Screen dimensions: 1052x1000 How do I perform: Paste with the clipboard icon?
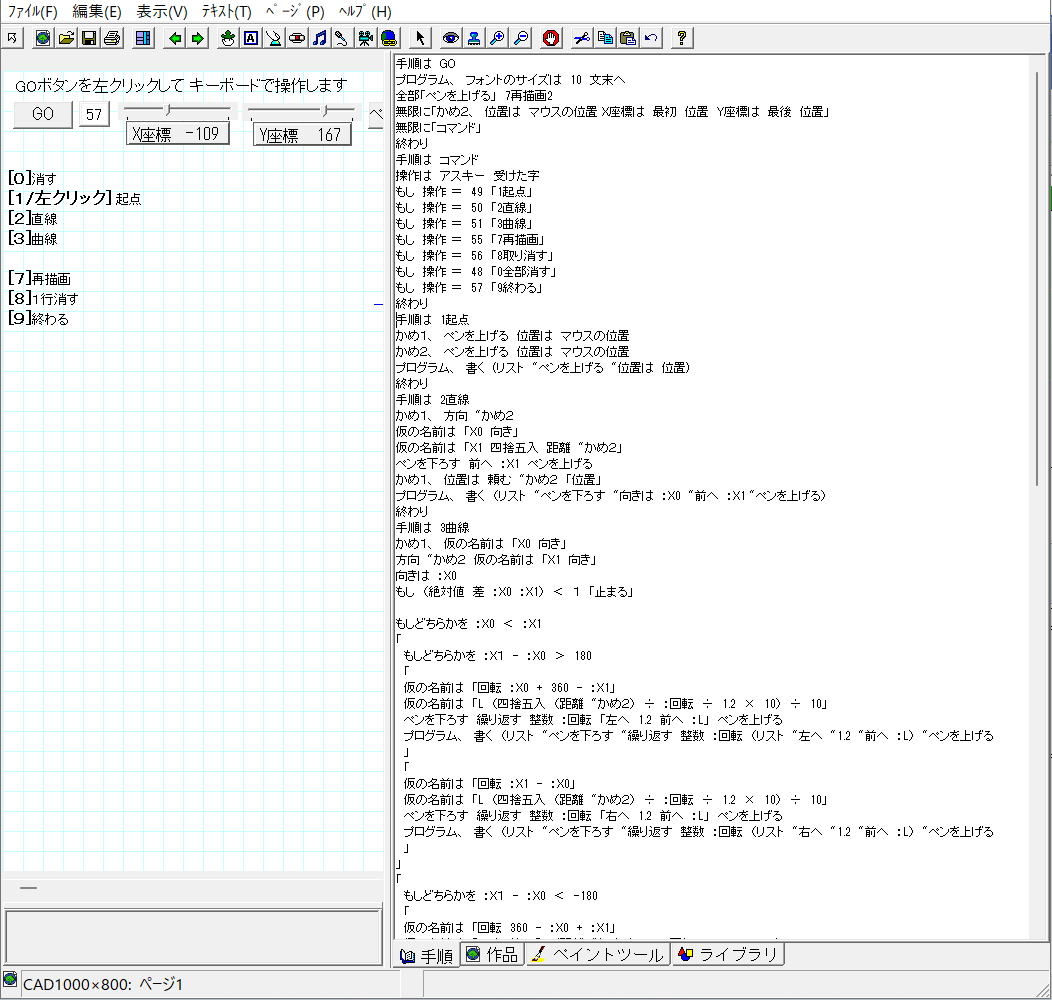tap(627, 38)
